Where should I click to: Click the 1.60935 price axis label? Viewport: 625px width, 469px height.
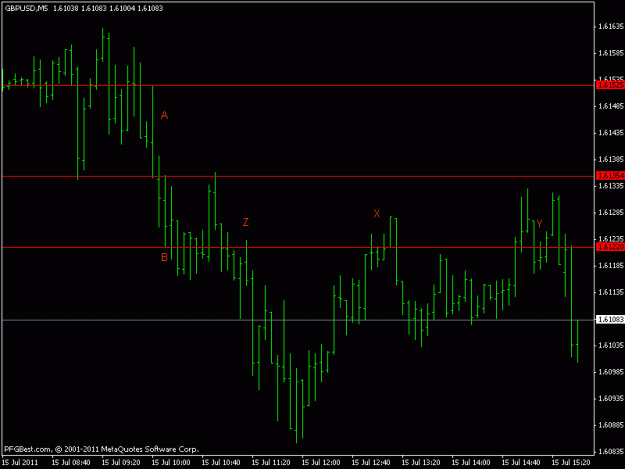click(611, 398)
